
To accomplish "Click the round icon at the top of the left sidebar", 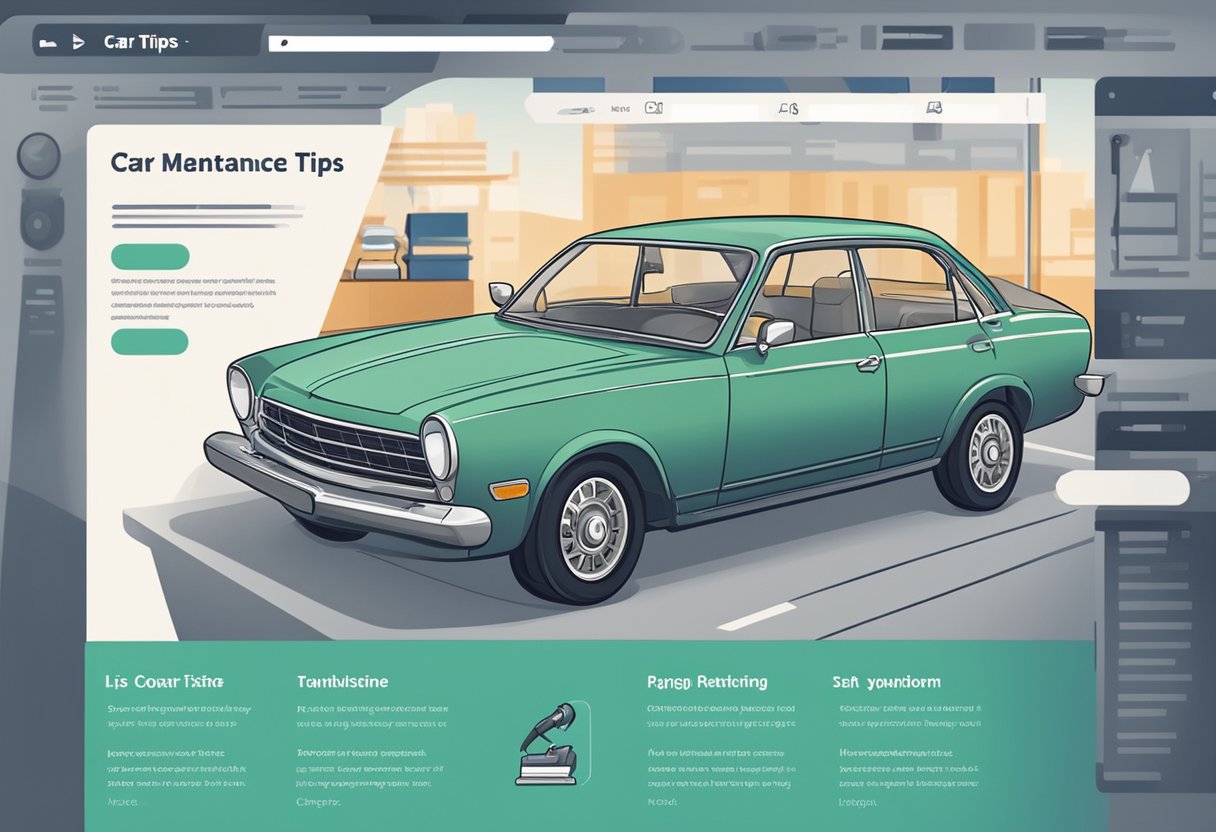I will [38, 156].
